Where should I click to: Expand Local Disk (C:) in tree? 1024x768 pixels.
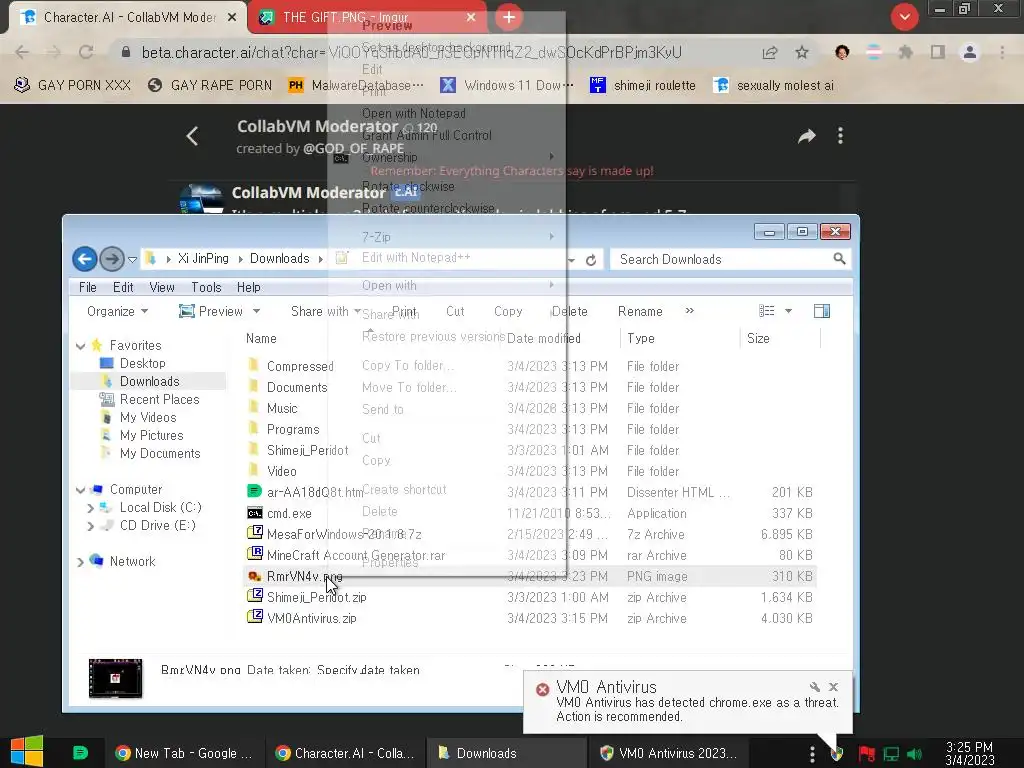click(x=91, y=507)
